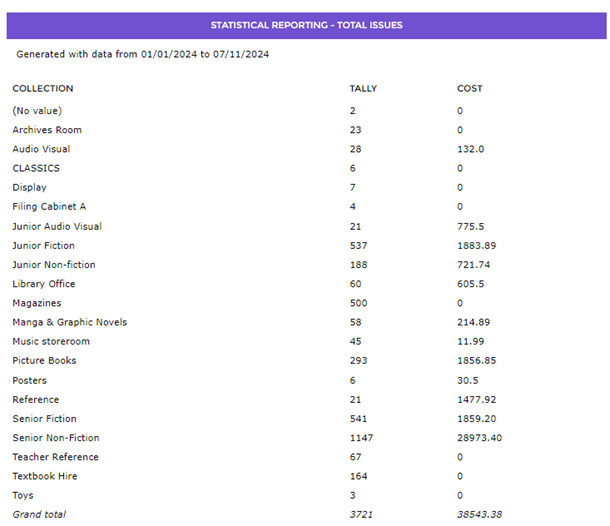610x526 pixels.
Task: Click Library Office cost 605.5
Action: 471,284
